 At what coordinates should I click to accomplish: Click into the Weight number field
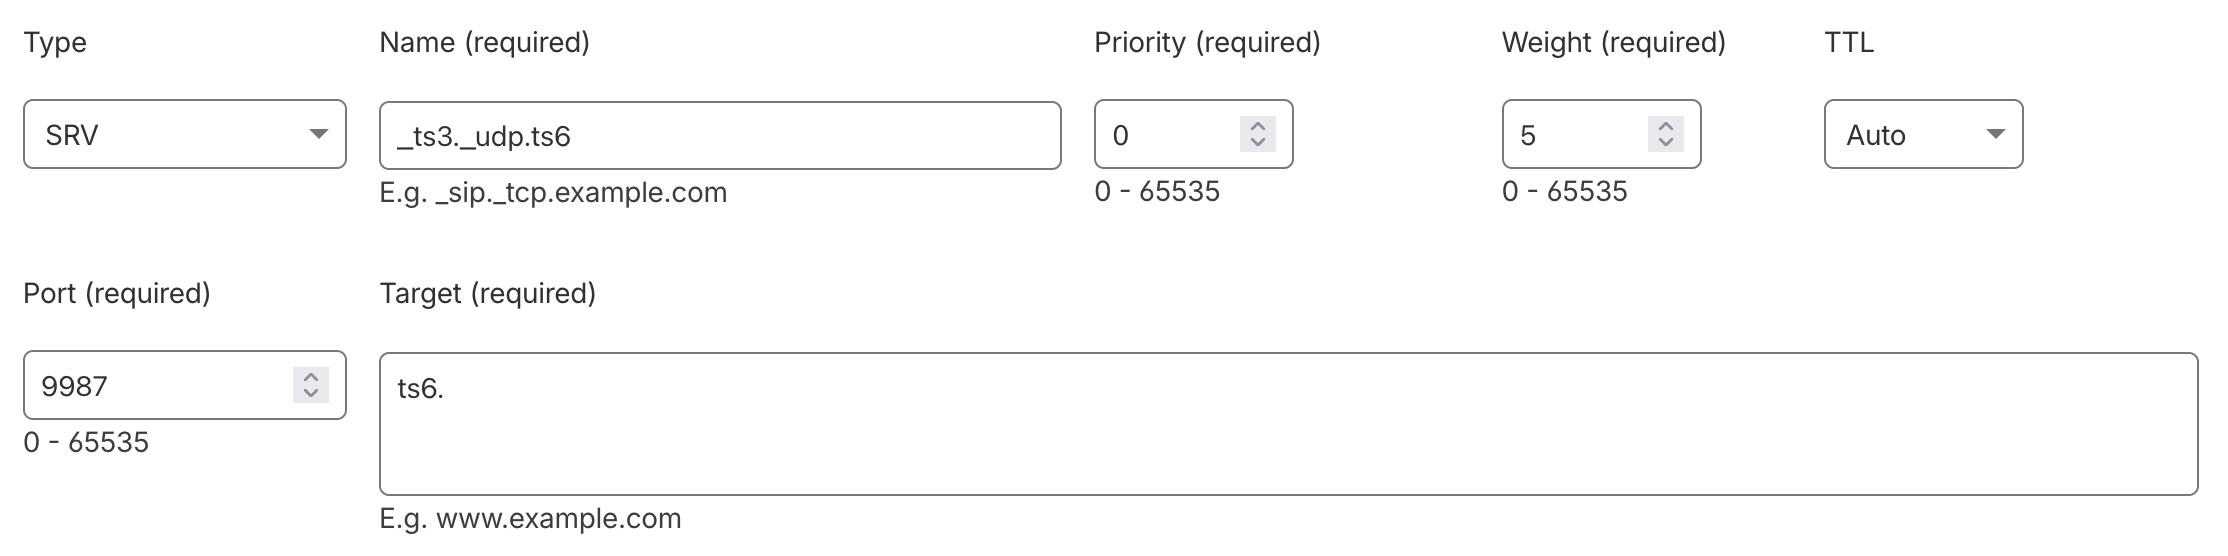(x=1572, y=134)
